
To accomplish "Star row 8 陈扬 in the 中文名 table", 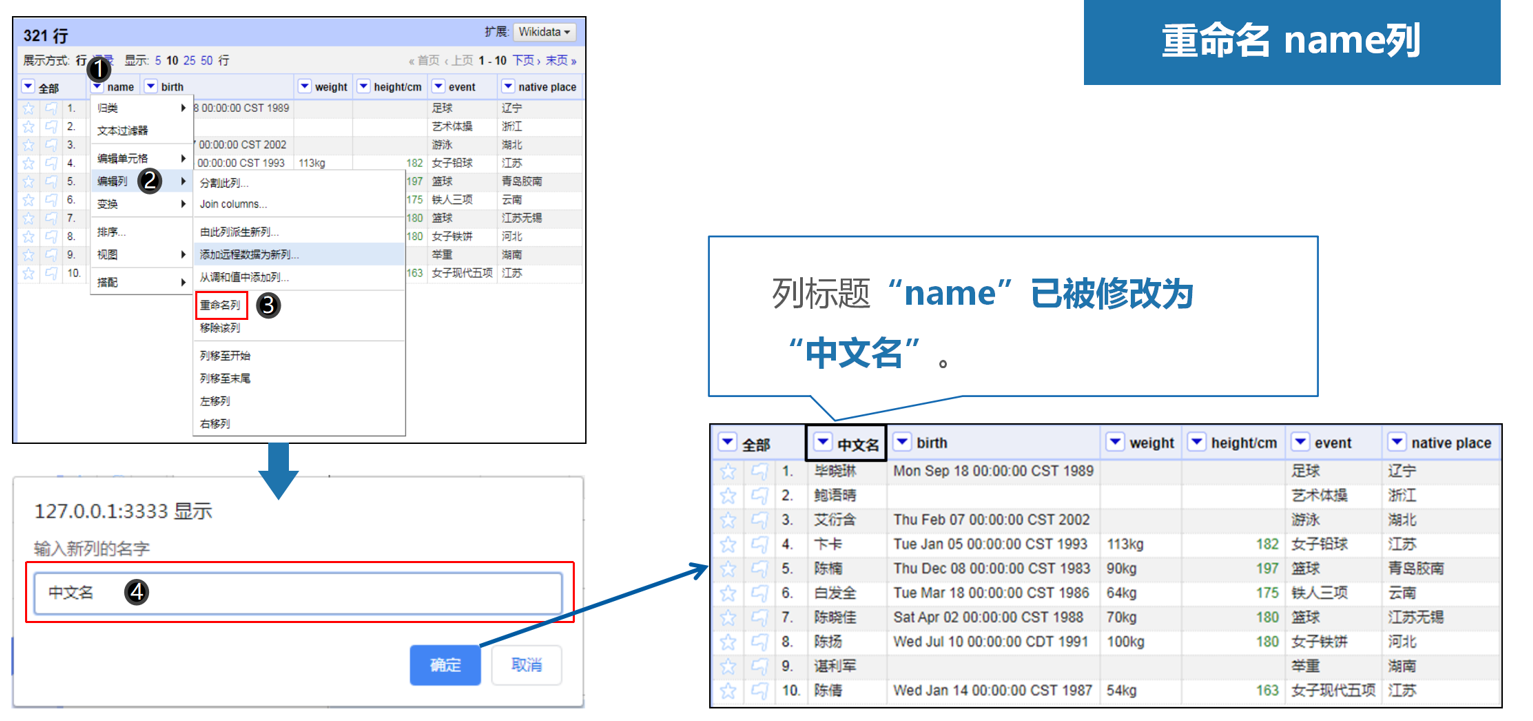I will pos(728,641).
